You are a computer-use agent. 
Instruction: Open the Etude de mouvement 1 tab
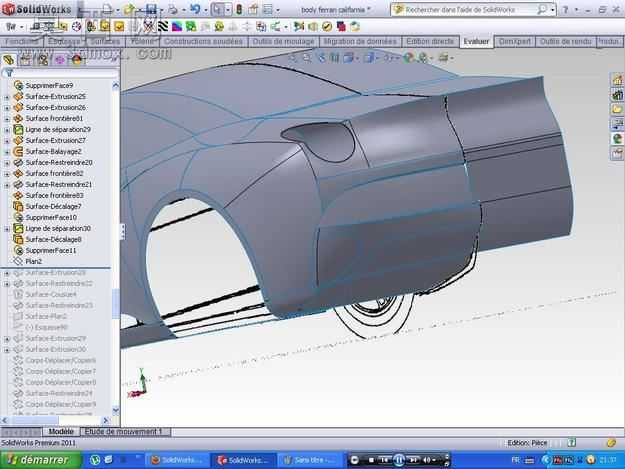tap(124, 432)
